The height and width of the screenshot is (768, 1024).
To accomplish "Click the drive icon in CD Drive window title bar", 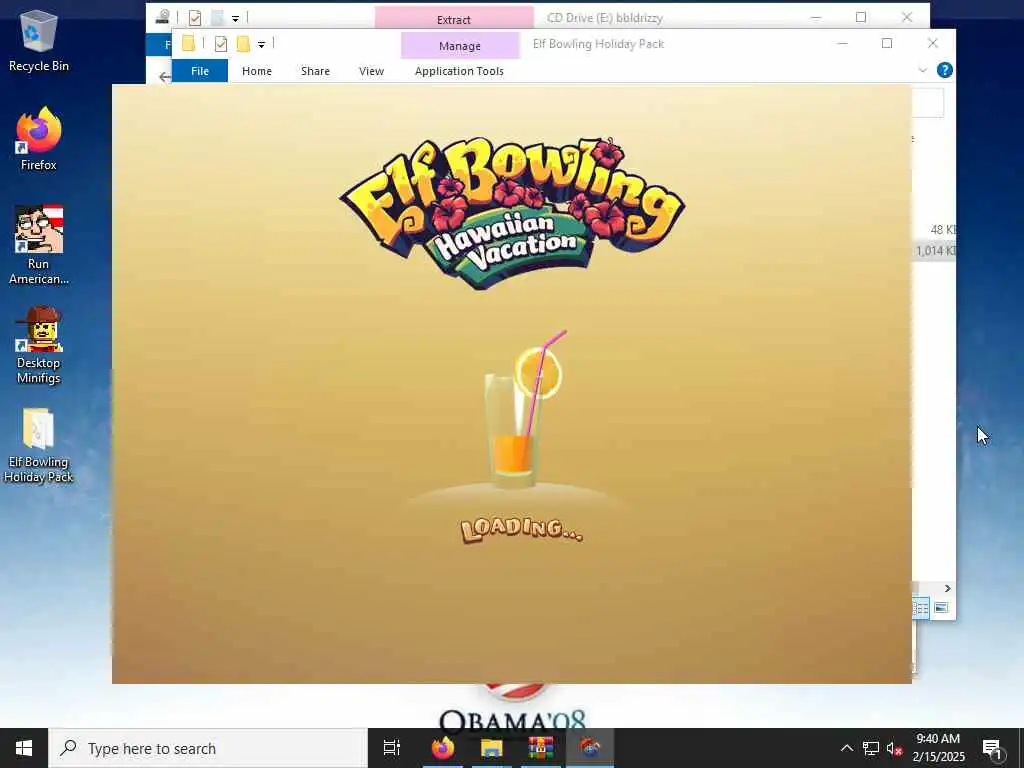I will tap(163, 18).
